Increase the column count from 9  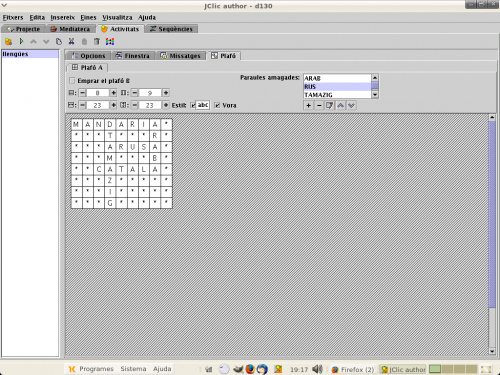click(166, 93)
